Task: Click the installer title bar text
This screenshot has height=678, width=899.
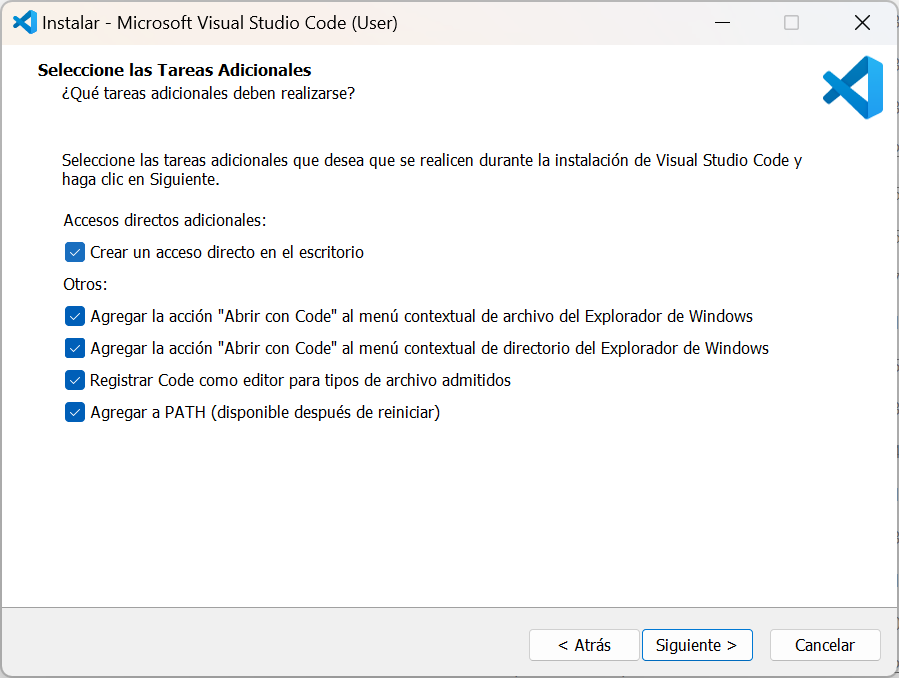Action: (220, 21)
